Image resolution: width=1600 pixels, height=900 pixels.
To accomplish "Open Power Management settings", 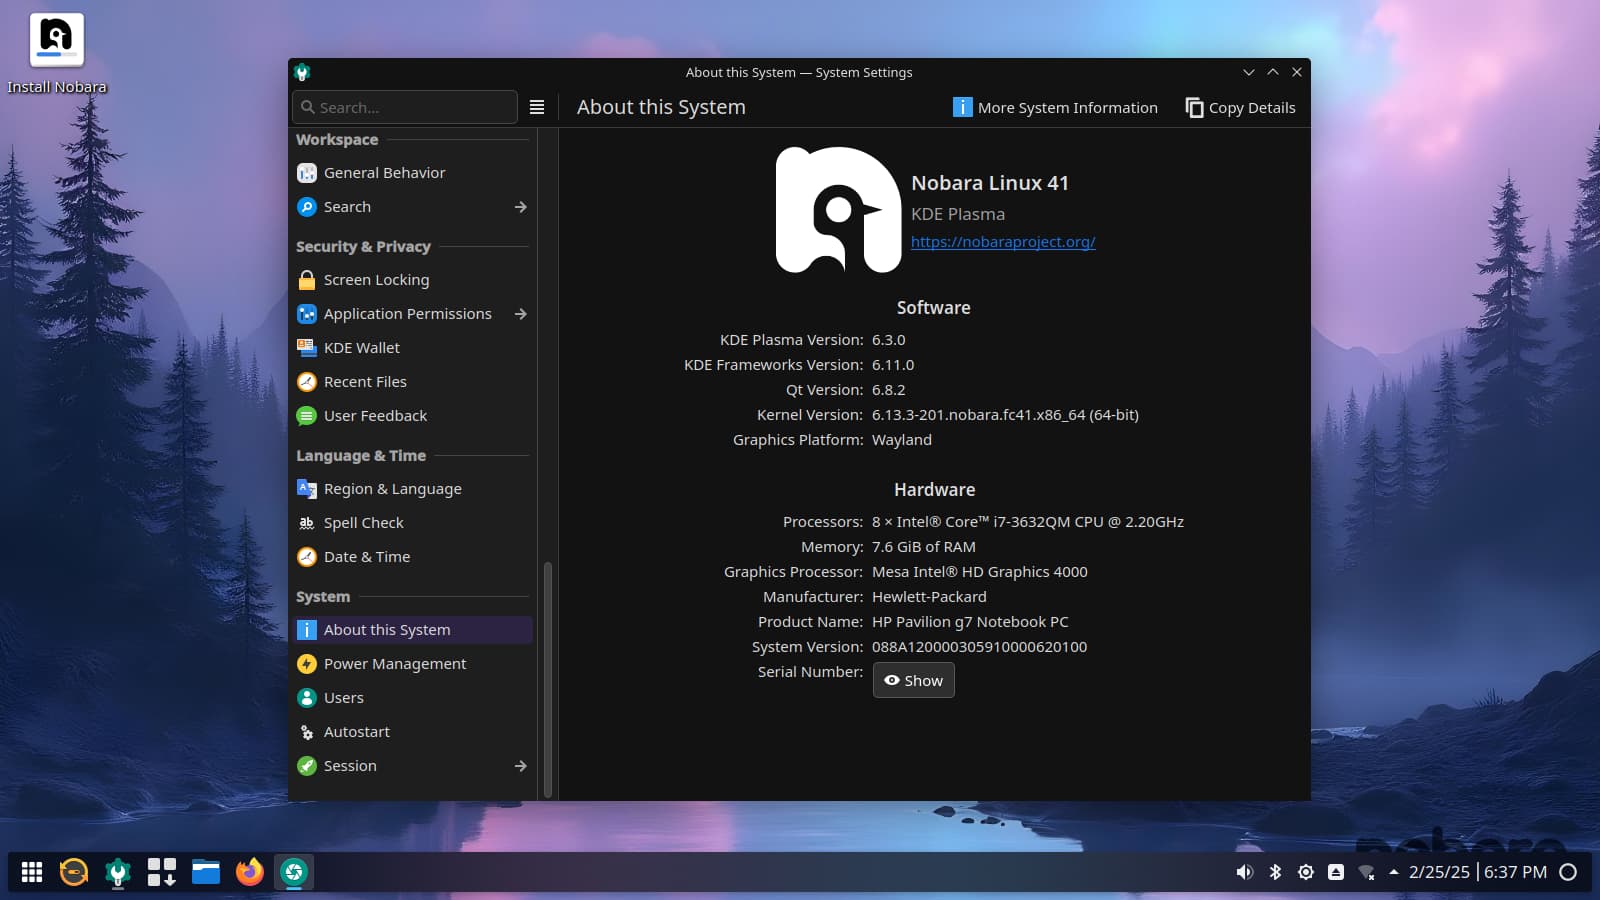I will pos(413,664).
